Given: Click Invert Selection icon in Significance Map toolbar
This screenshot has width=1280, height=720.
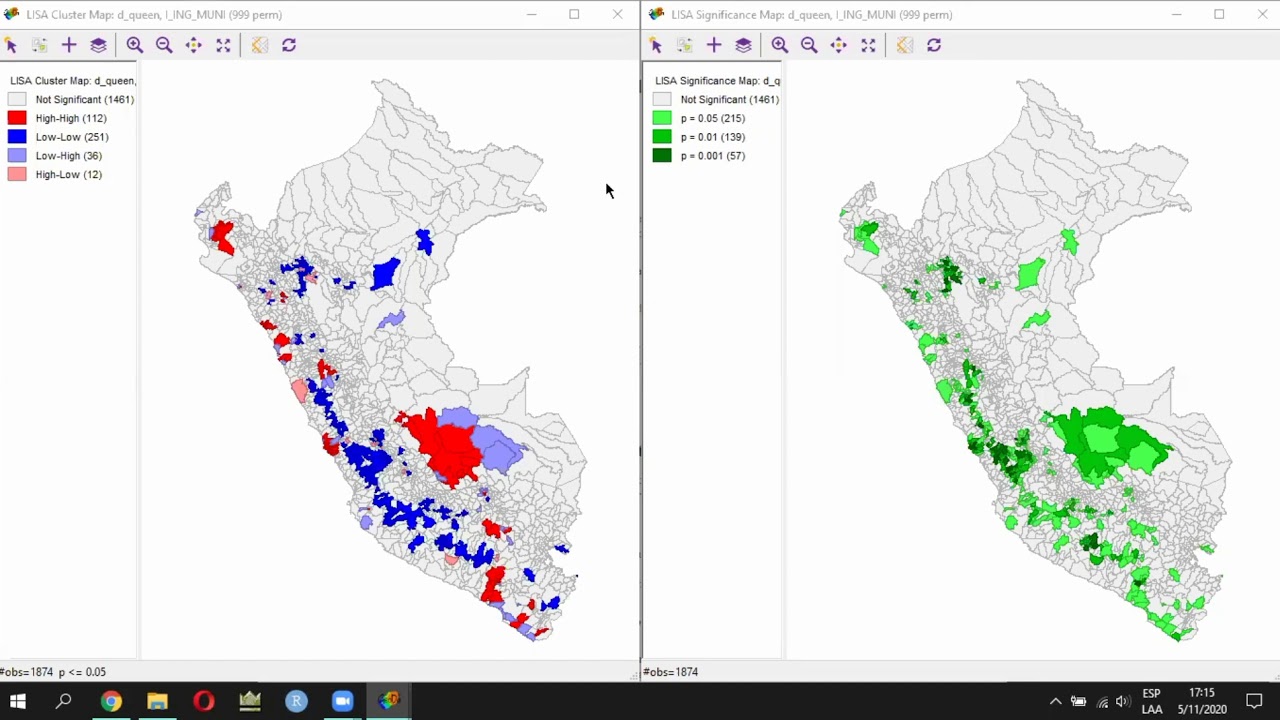Looking at the screenshot, I should click(685, 45).
